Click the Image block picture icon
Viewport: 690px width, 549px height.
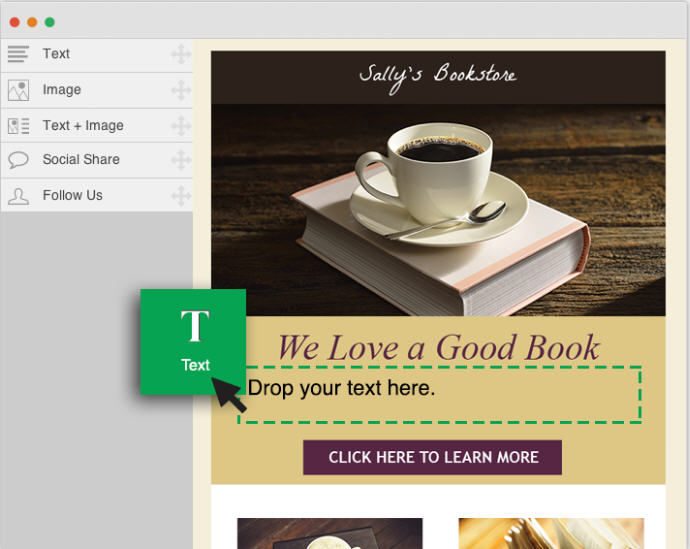(x=18, y=90)
